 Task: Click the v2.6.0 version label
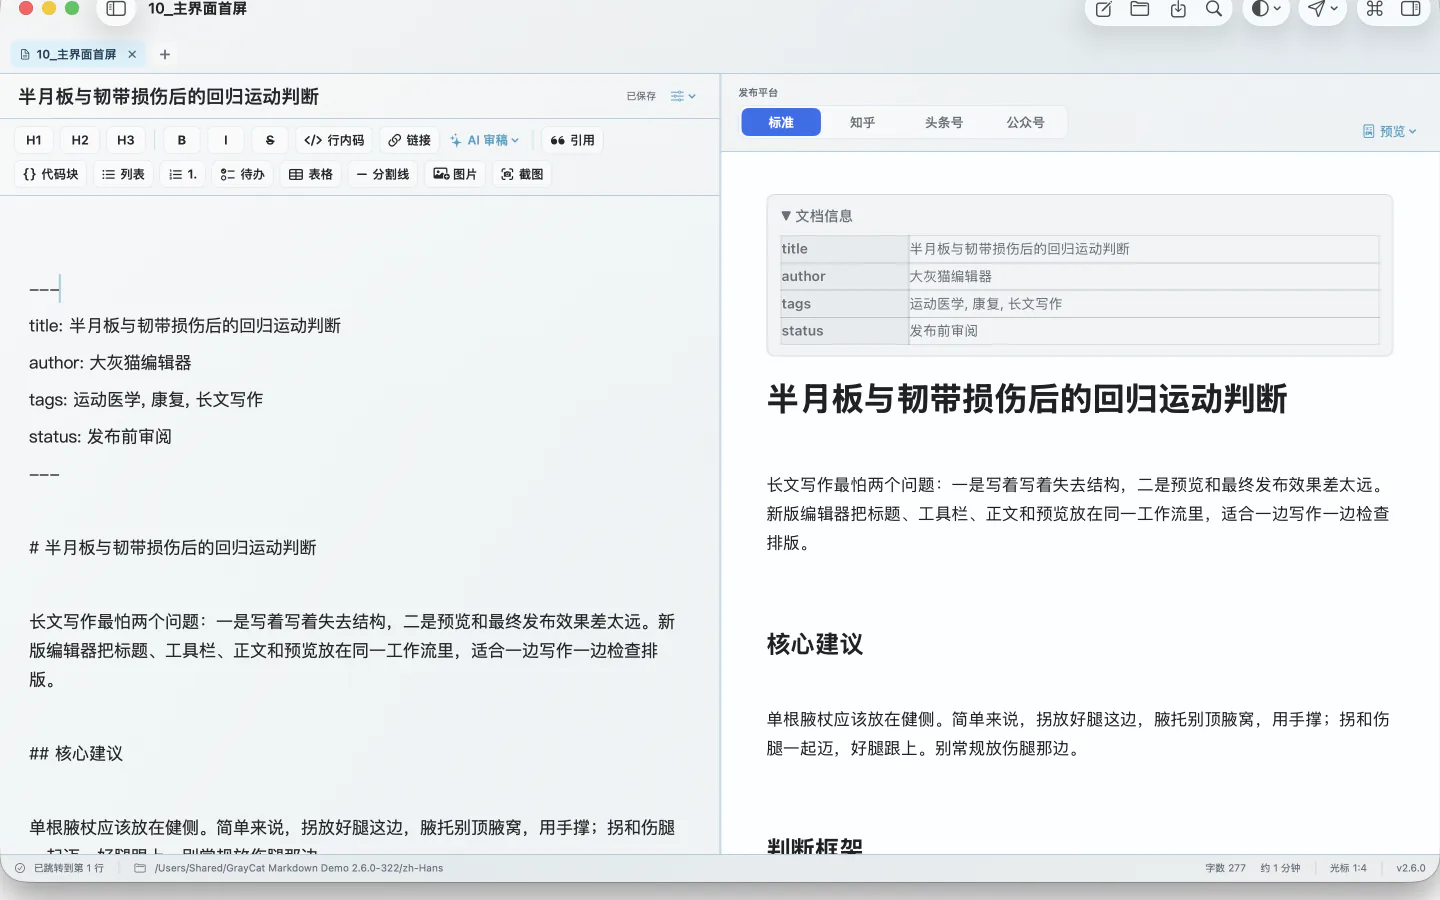click(1411, 868)
